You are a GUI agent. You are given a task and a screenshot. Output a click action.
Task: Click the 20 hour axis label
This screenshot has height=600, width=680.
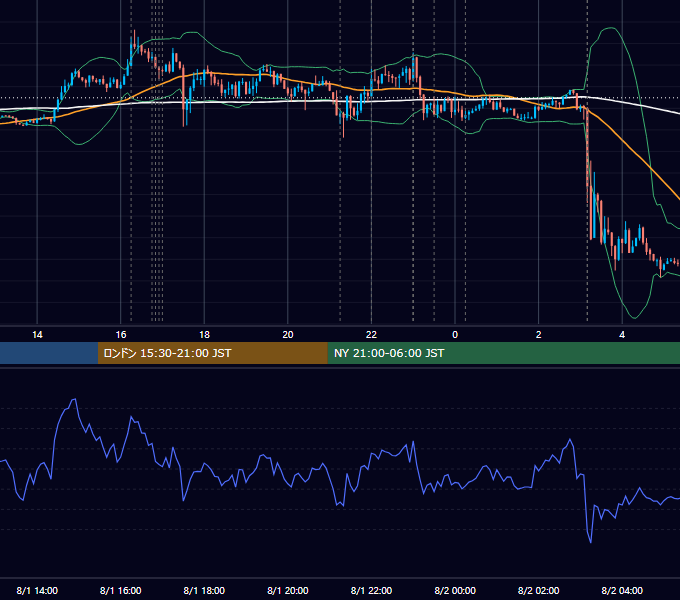coord(288,335)
